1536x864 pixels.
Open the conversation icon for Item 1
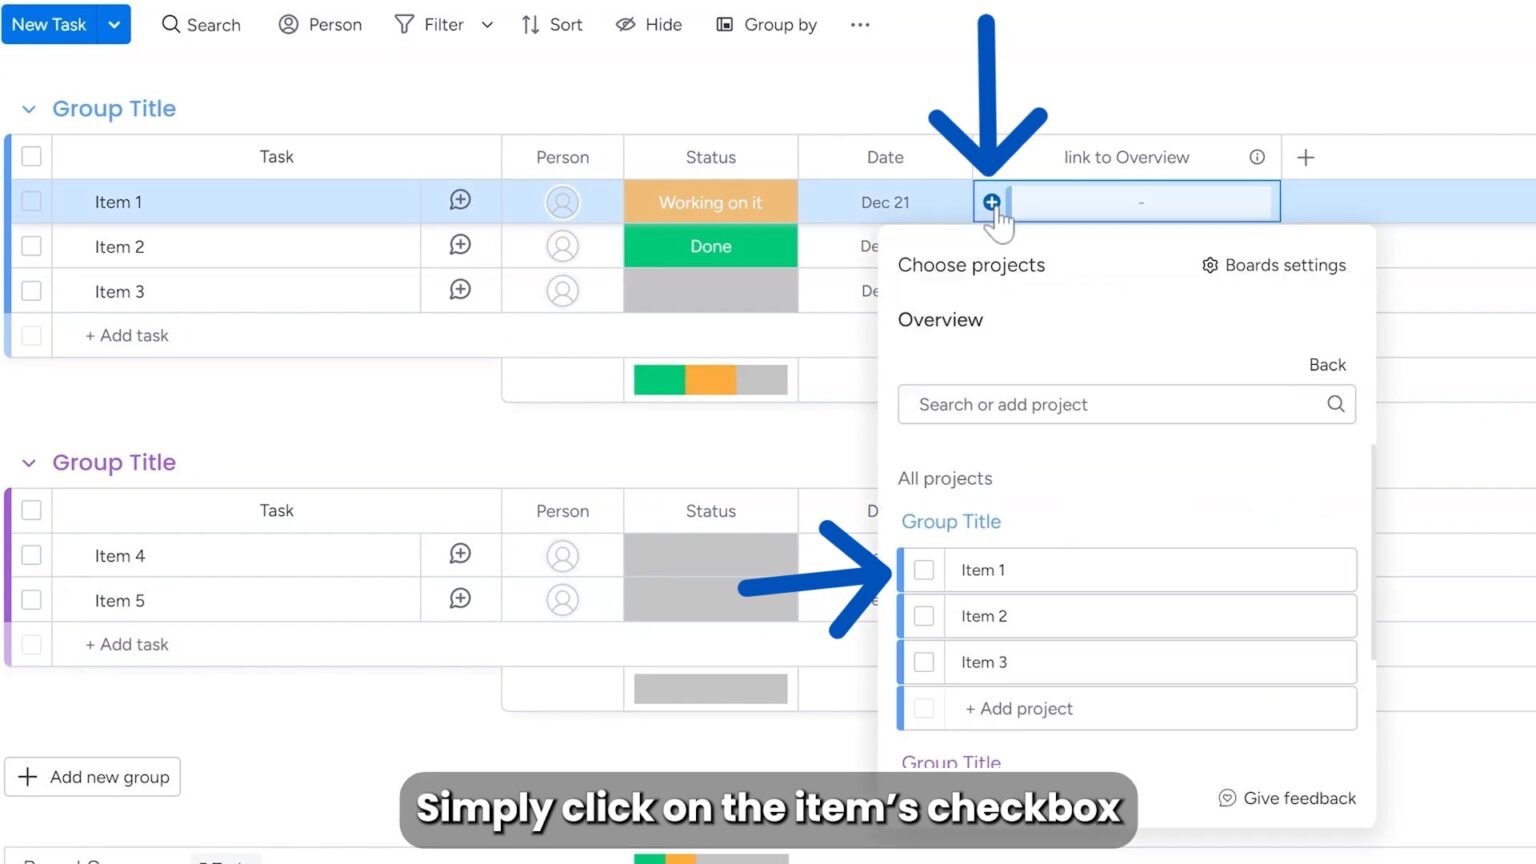460,200
